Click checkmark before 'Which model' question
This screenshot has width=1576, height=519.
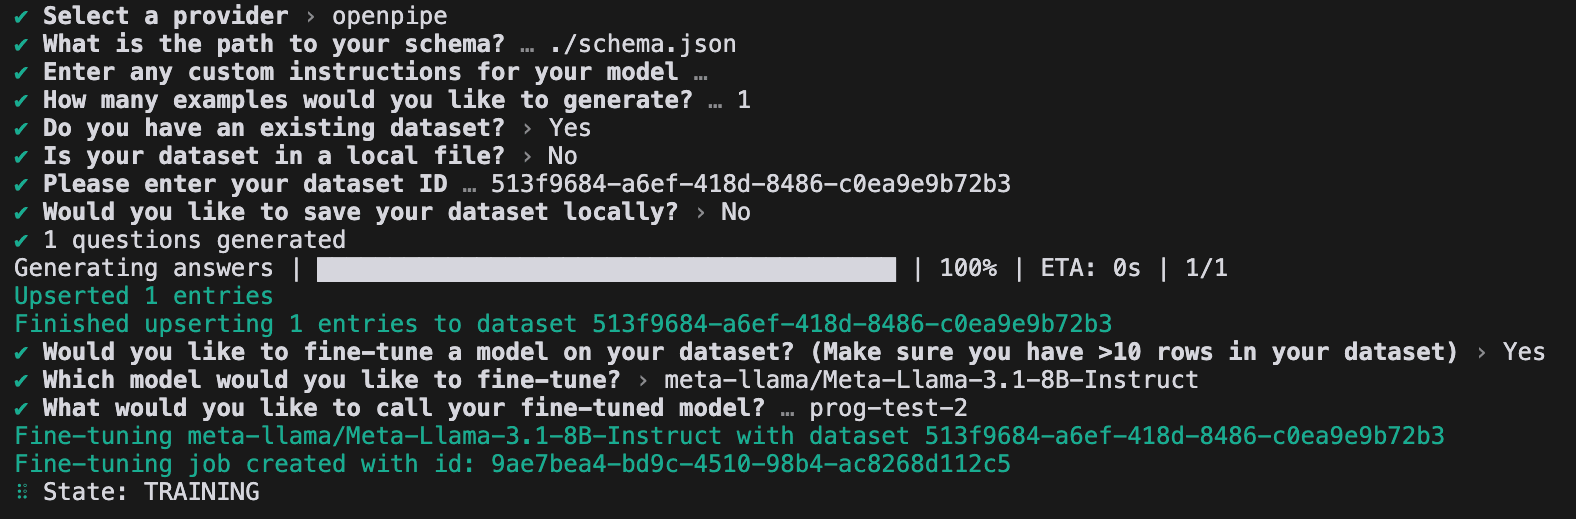point(21,381)
